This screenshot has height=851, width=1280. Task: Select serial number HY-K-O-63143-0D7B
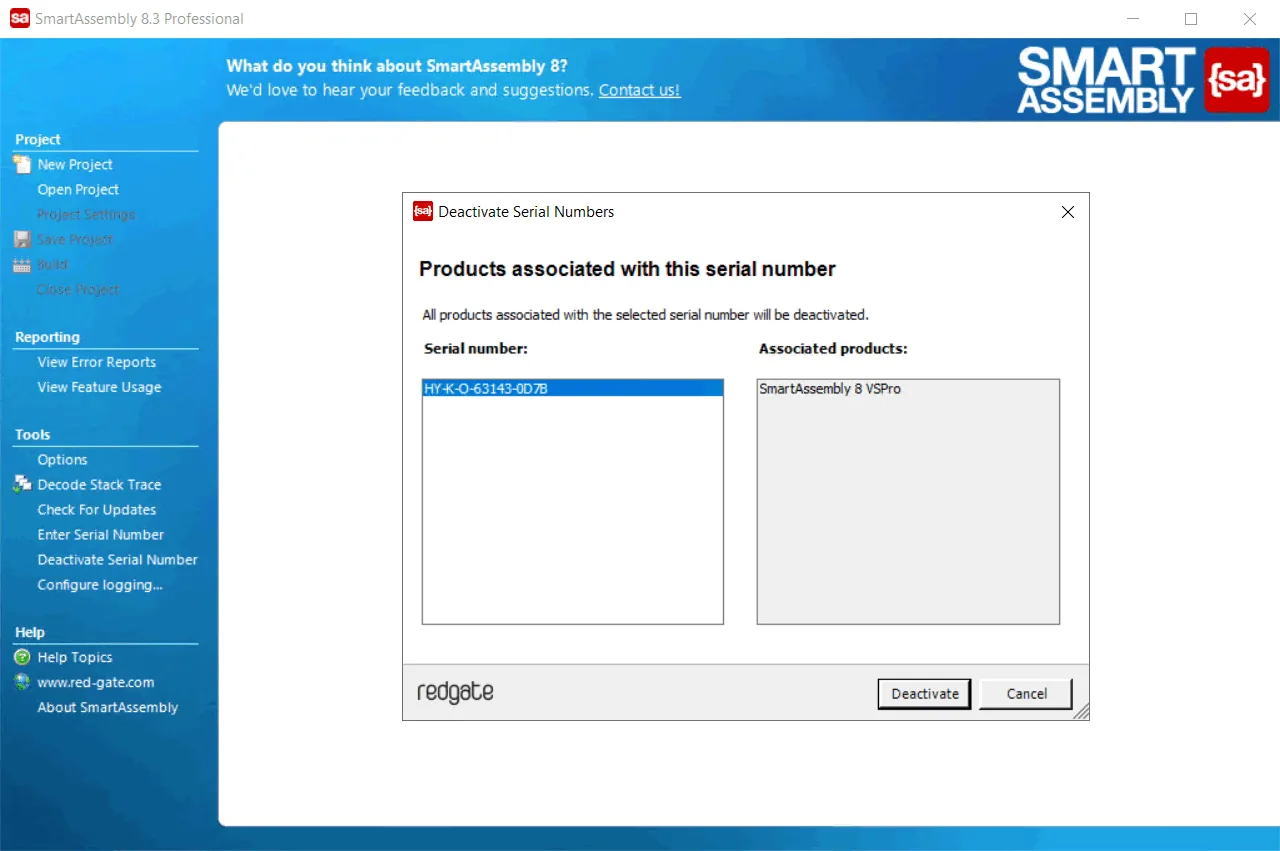point(573,389)
